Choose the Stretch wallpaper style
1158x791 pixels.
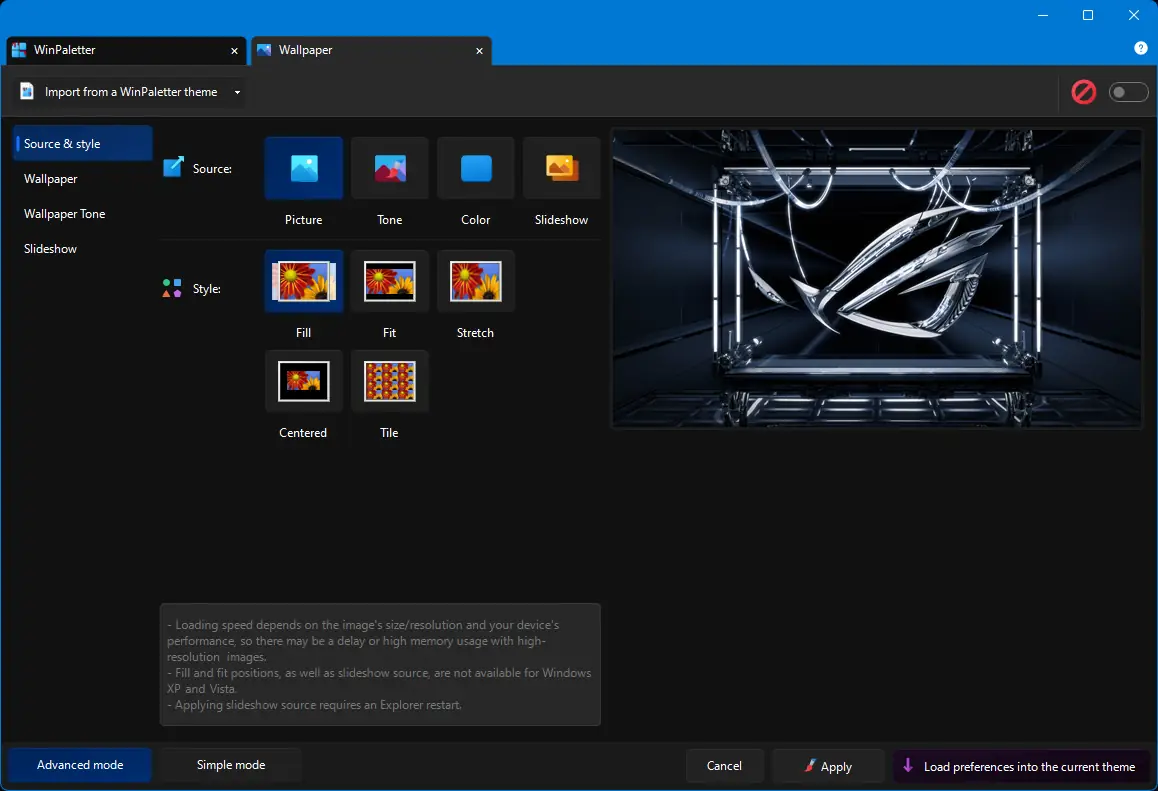pyautogui.click(x=476, y=281)
